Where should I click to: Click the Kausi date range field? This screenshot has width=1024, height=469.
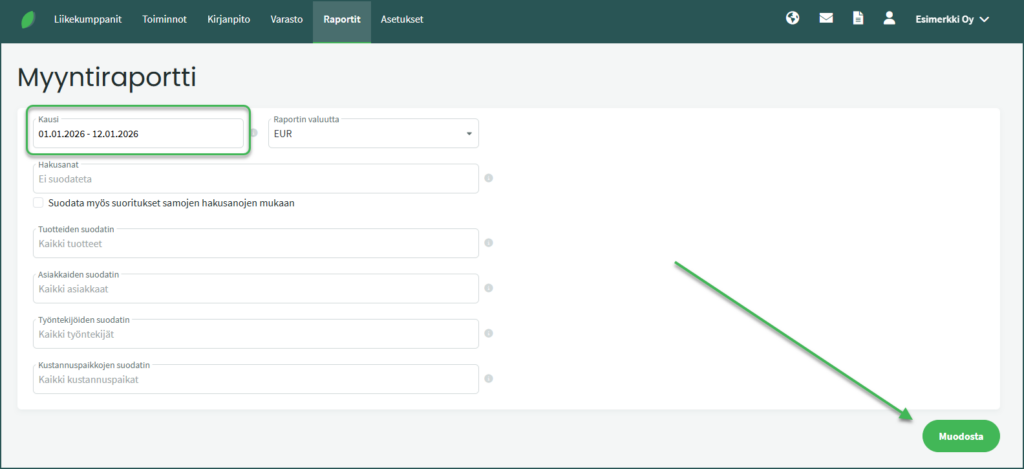(x=138, y=133)
